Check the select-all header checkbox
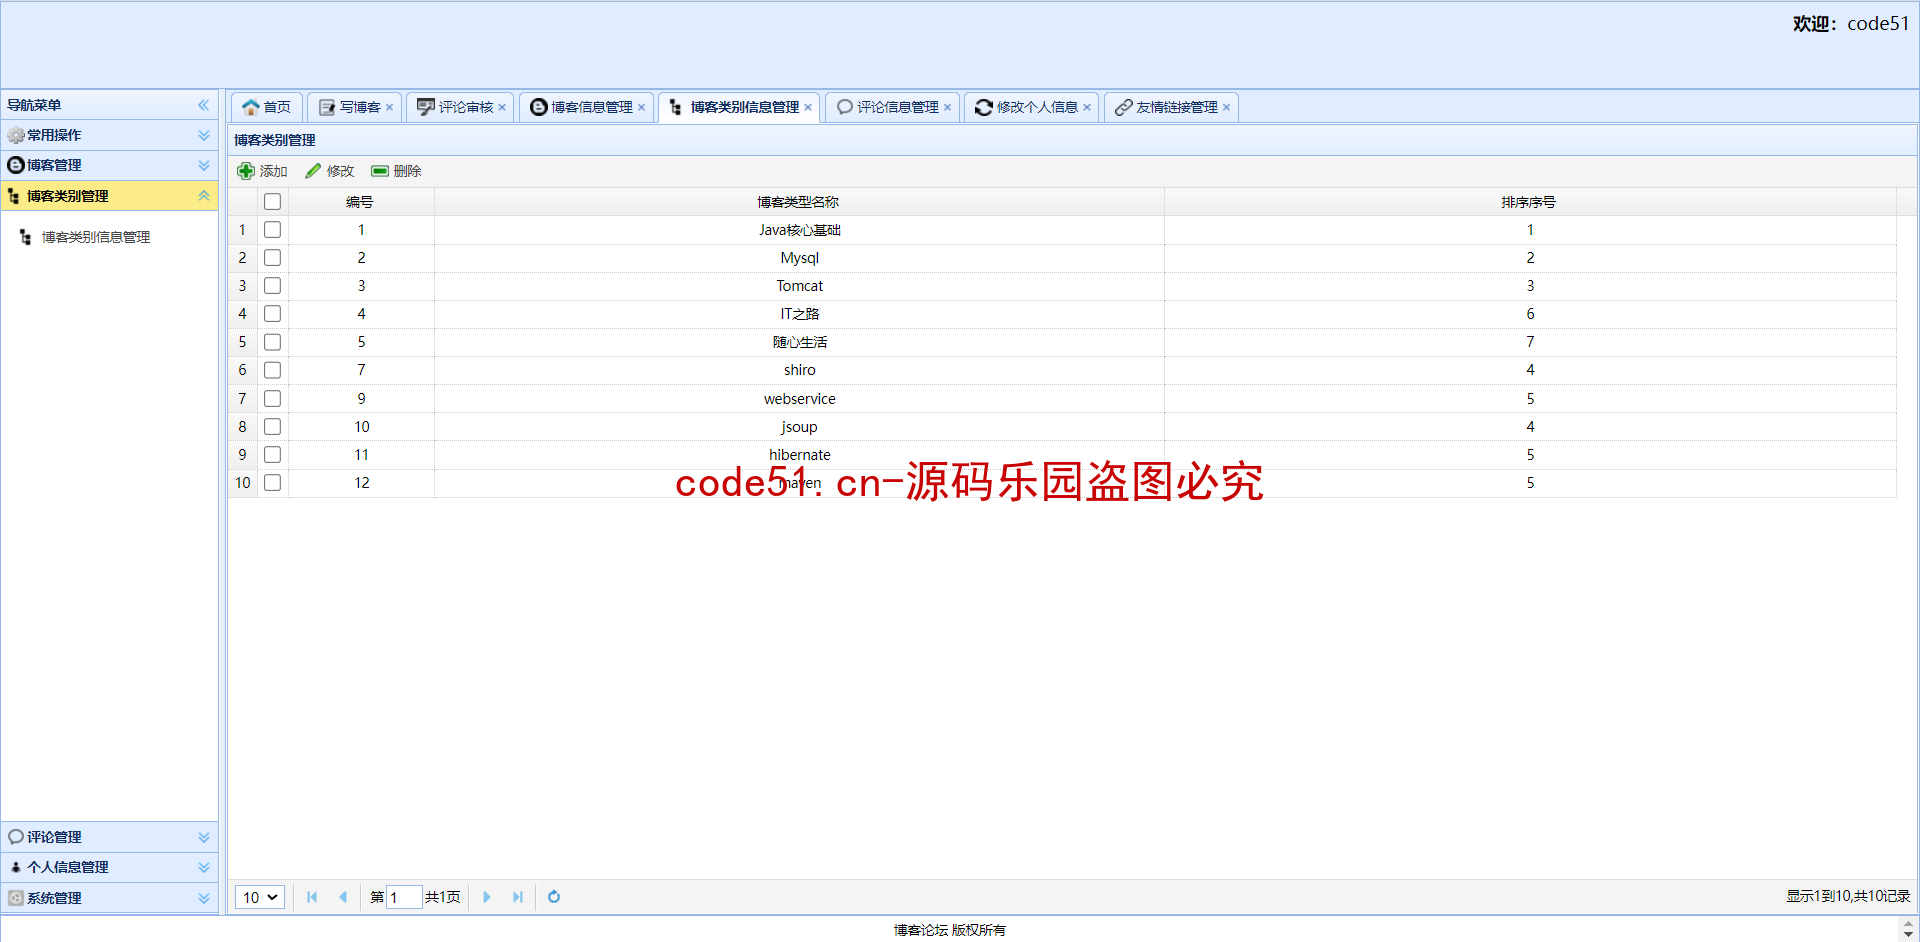The width and height of the screenshot is (1920, 942). (272, 202)
